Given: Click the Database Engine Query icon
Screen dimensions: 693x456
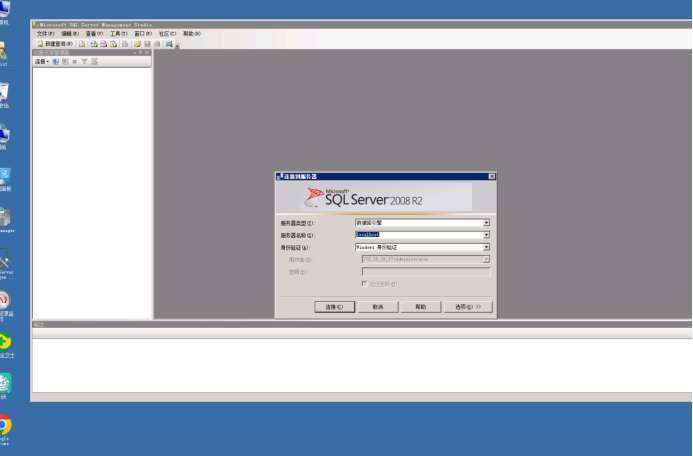Looking at the screenshot, I should tap(82, 44).
